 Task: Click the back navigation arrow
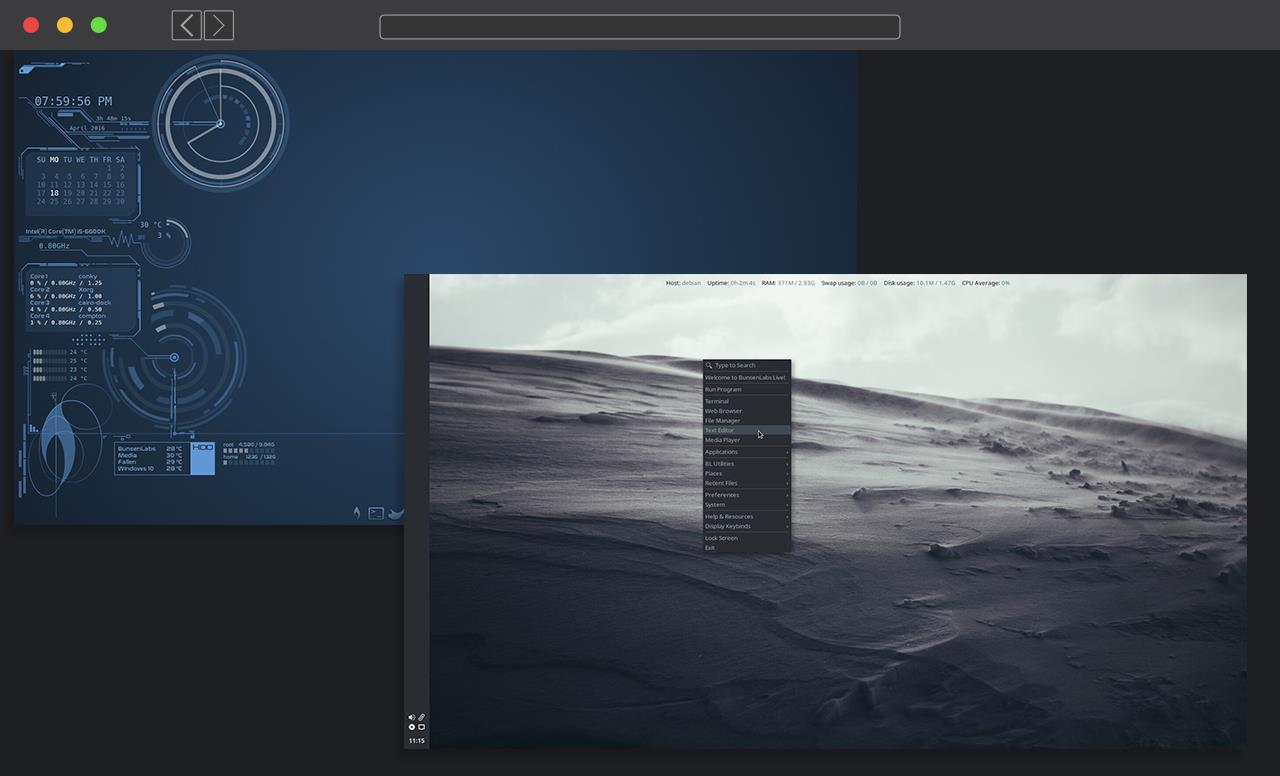[x=186, y=25]
